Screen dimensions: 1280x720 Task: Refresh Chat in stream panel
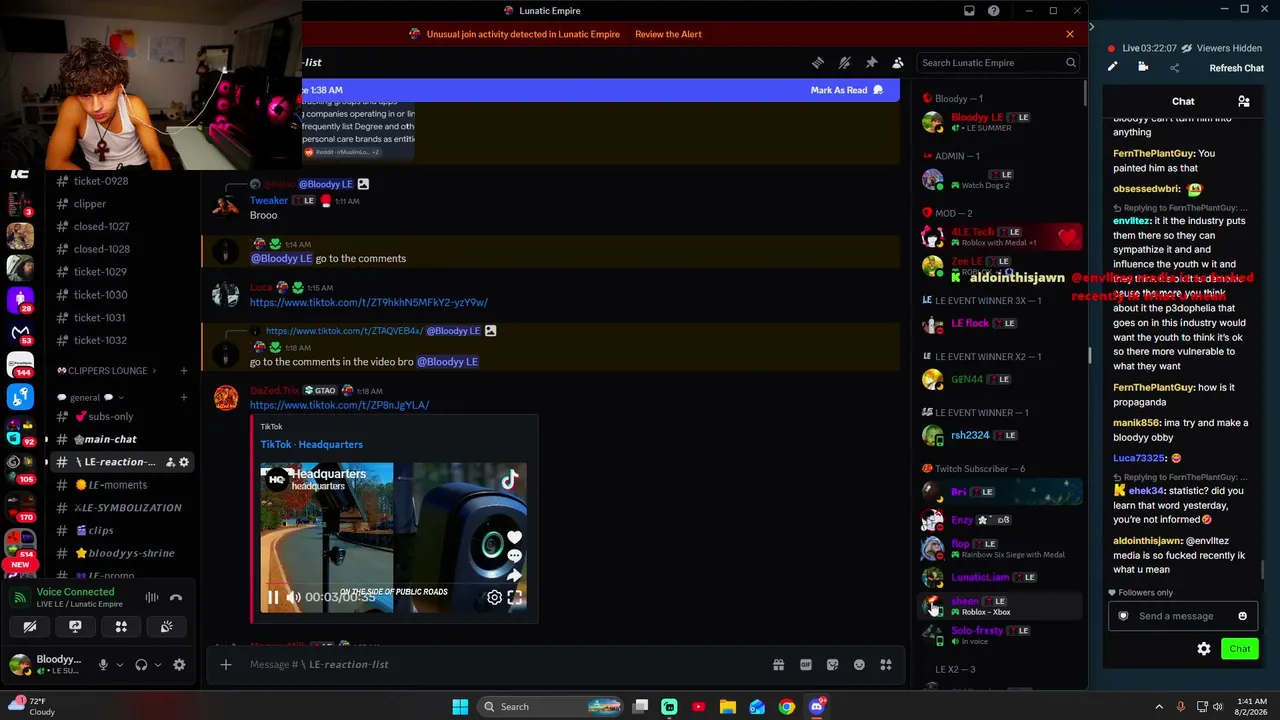(x=1237, y=68)
